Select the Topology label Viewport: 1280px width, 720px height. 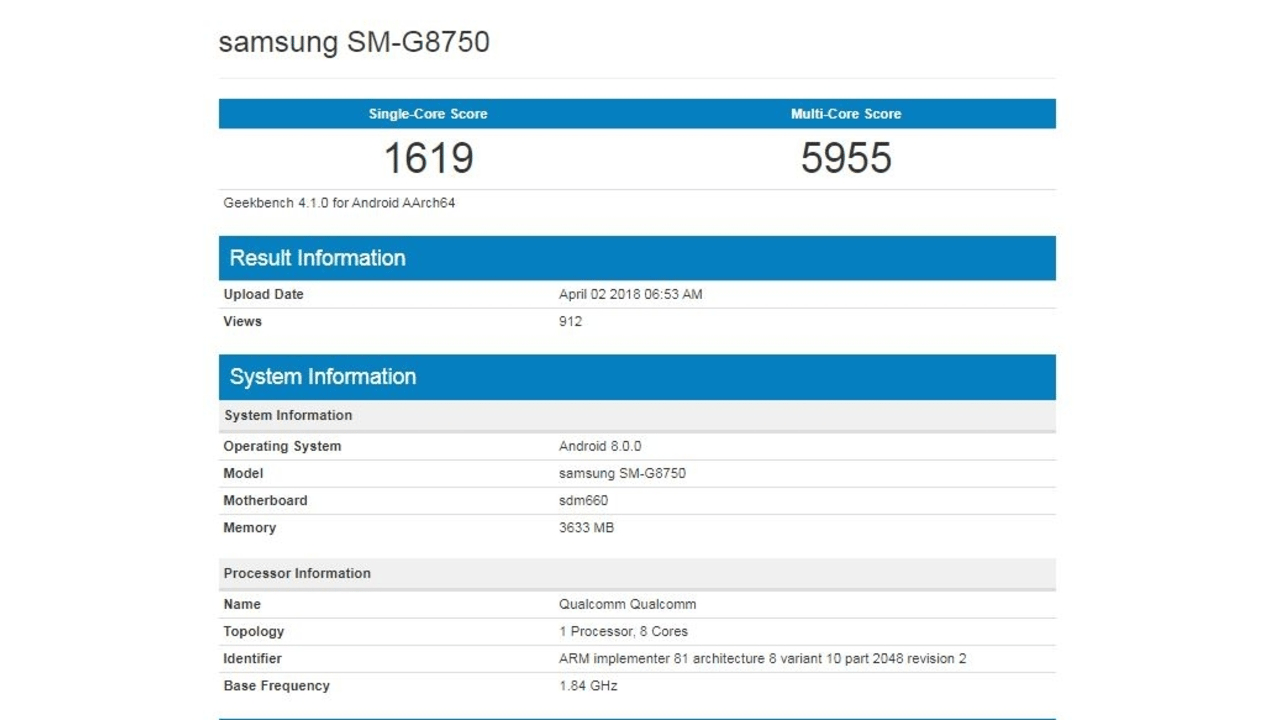point(254,631)
